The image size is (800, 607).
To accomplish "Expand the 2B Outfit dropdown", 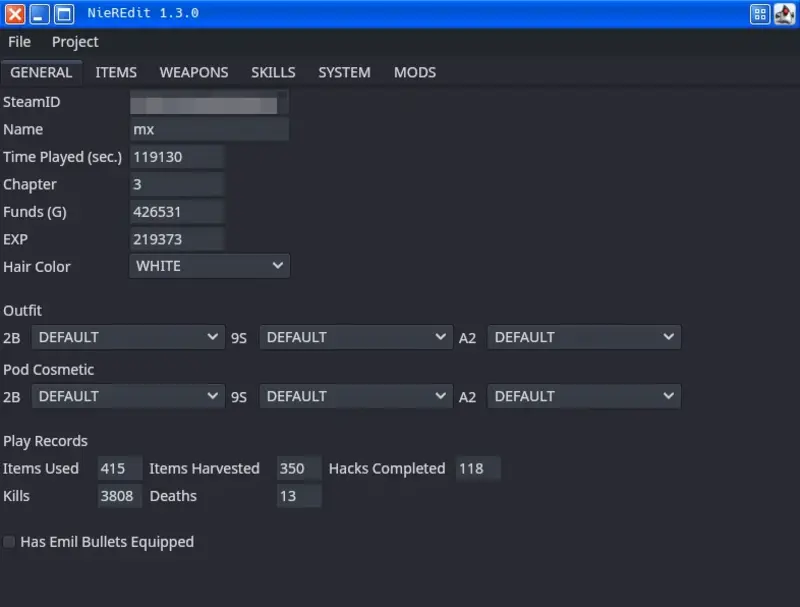I will point(128,337).
